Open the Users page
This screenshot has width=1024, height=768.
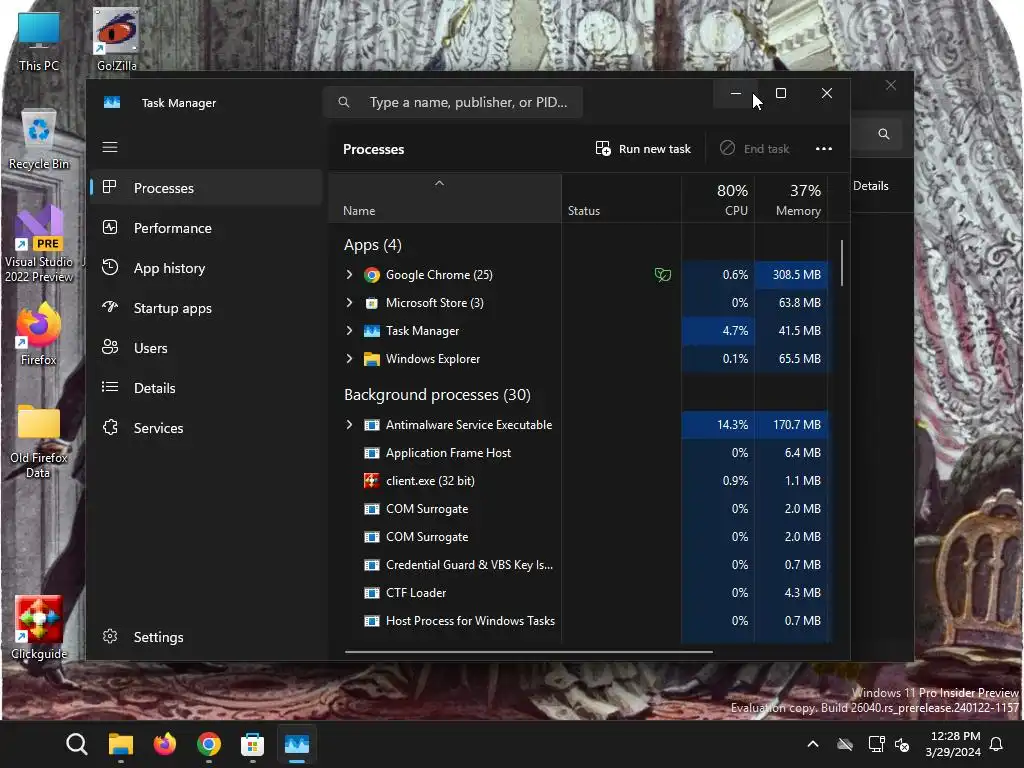(x=206, y=348)
